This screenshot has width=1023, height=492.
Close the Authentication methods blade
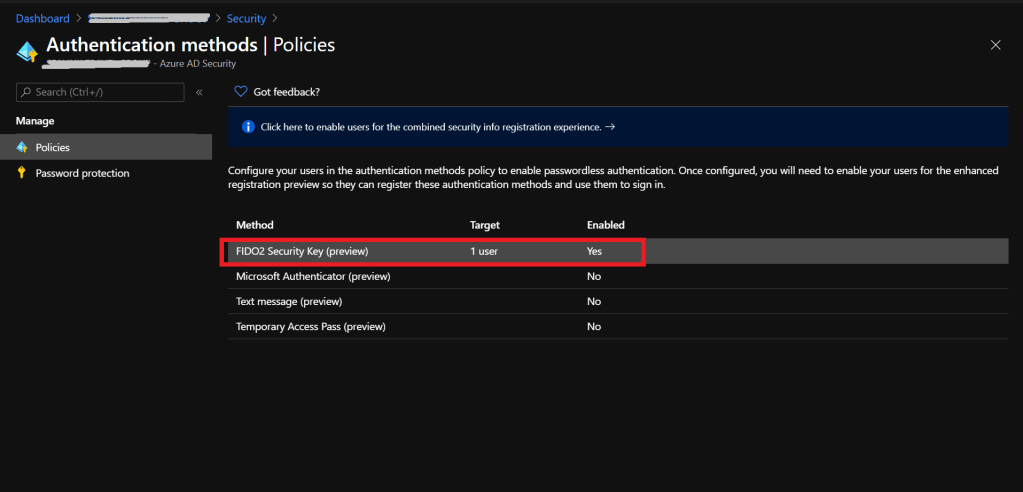[995, 45]
